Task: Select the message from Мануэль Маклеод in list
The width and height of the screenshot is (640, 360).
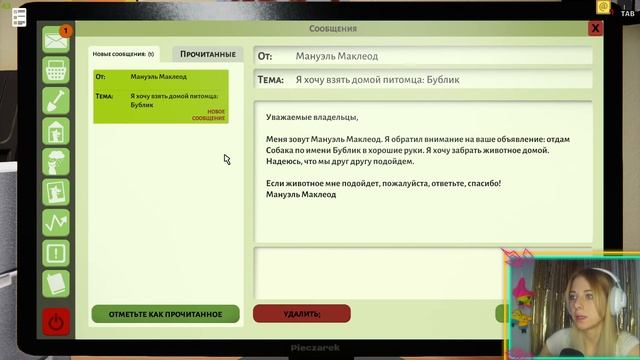Action: [x=161, y=97]
